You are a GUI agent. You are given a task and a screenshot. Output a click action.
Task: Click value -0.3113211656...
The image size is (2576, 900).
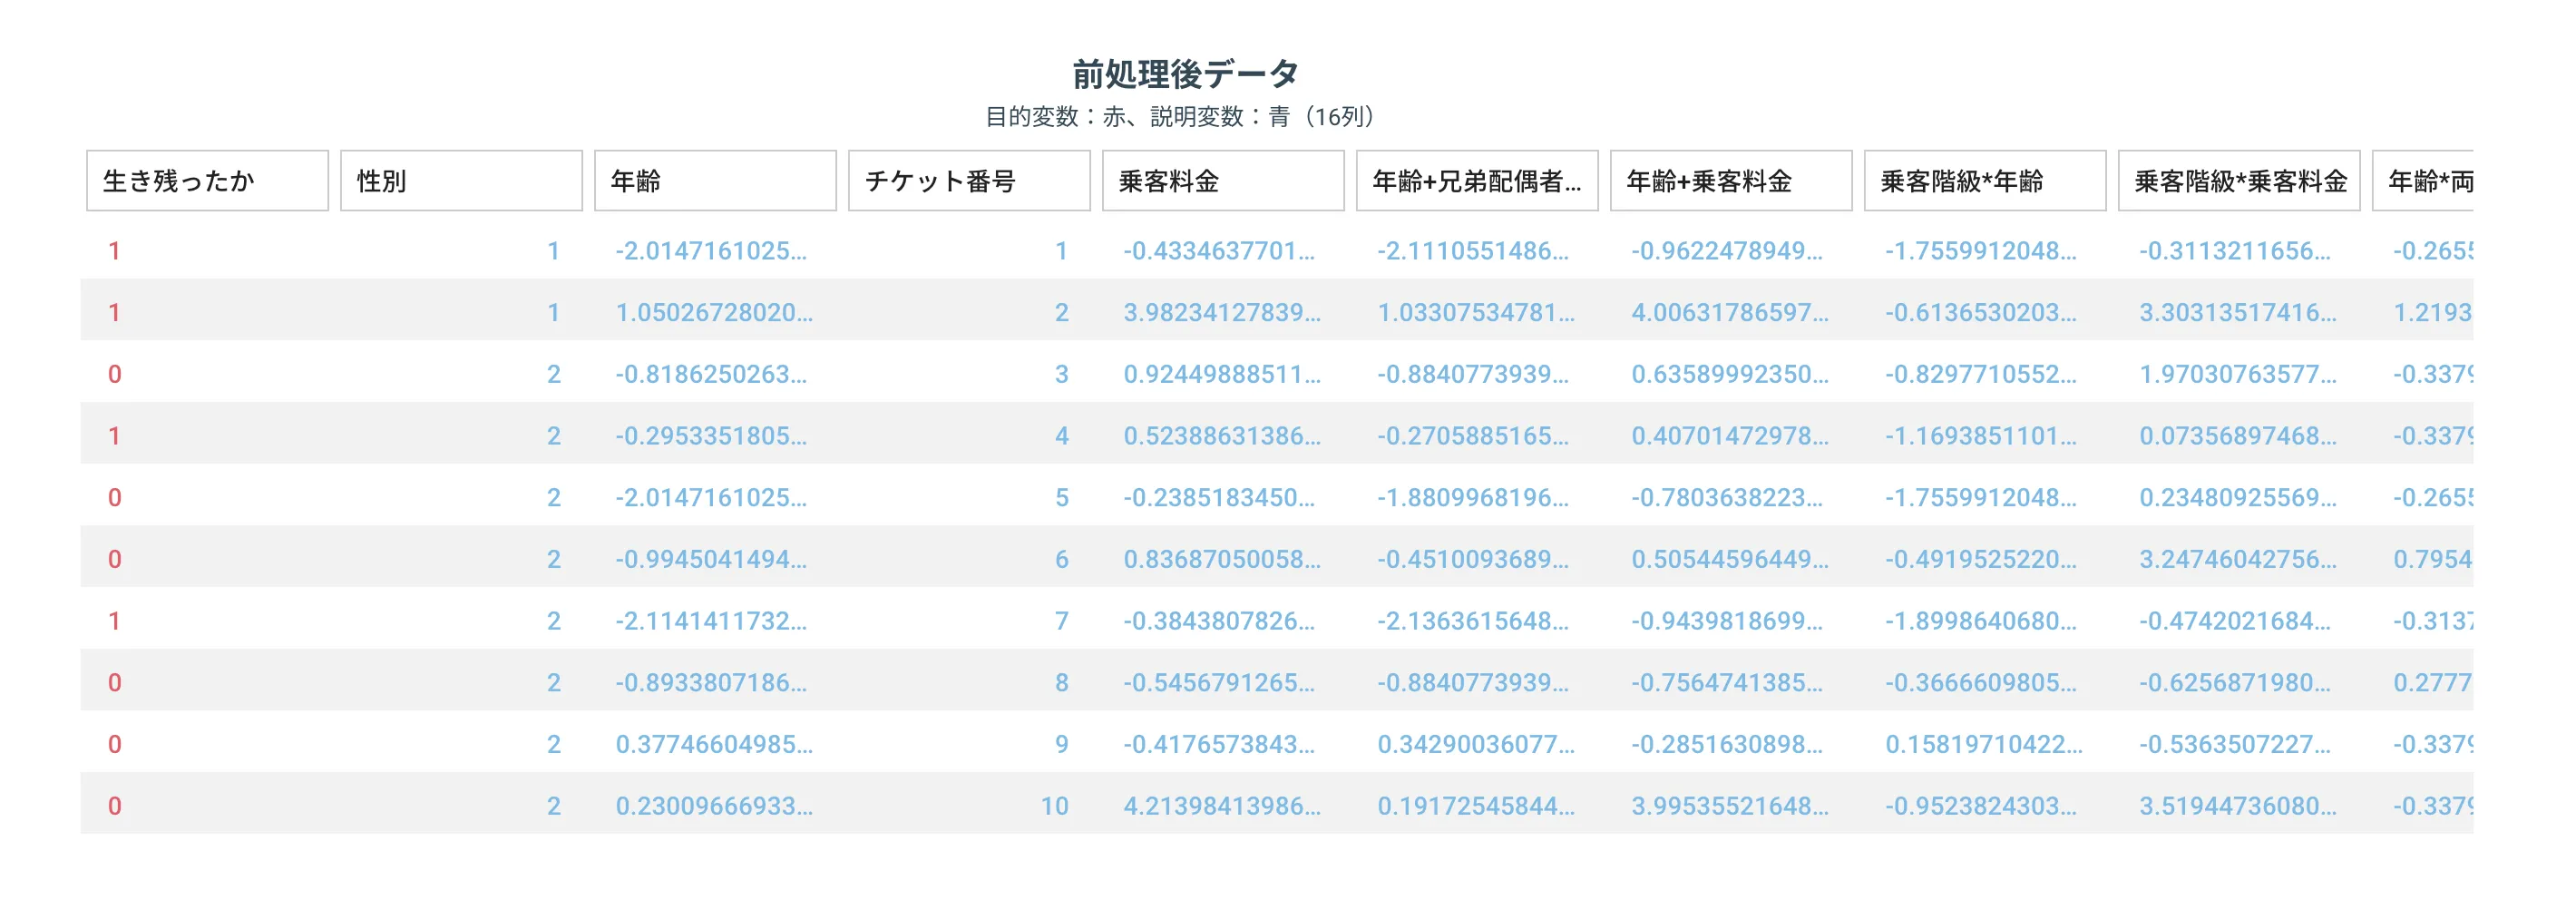point(2235,251)
